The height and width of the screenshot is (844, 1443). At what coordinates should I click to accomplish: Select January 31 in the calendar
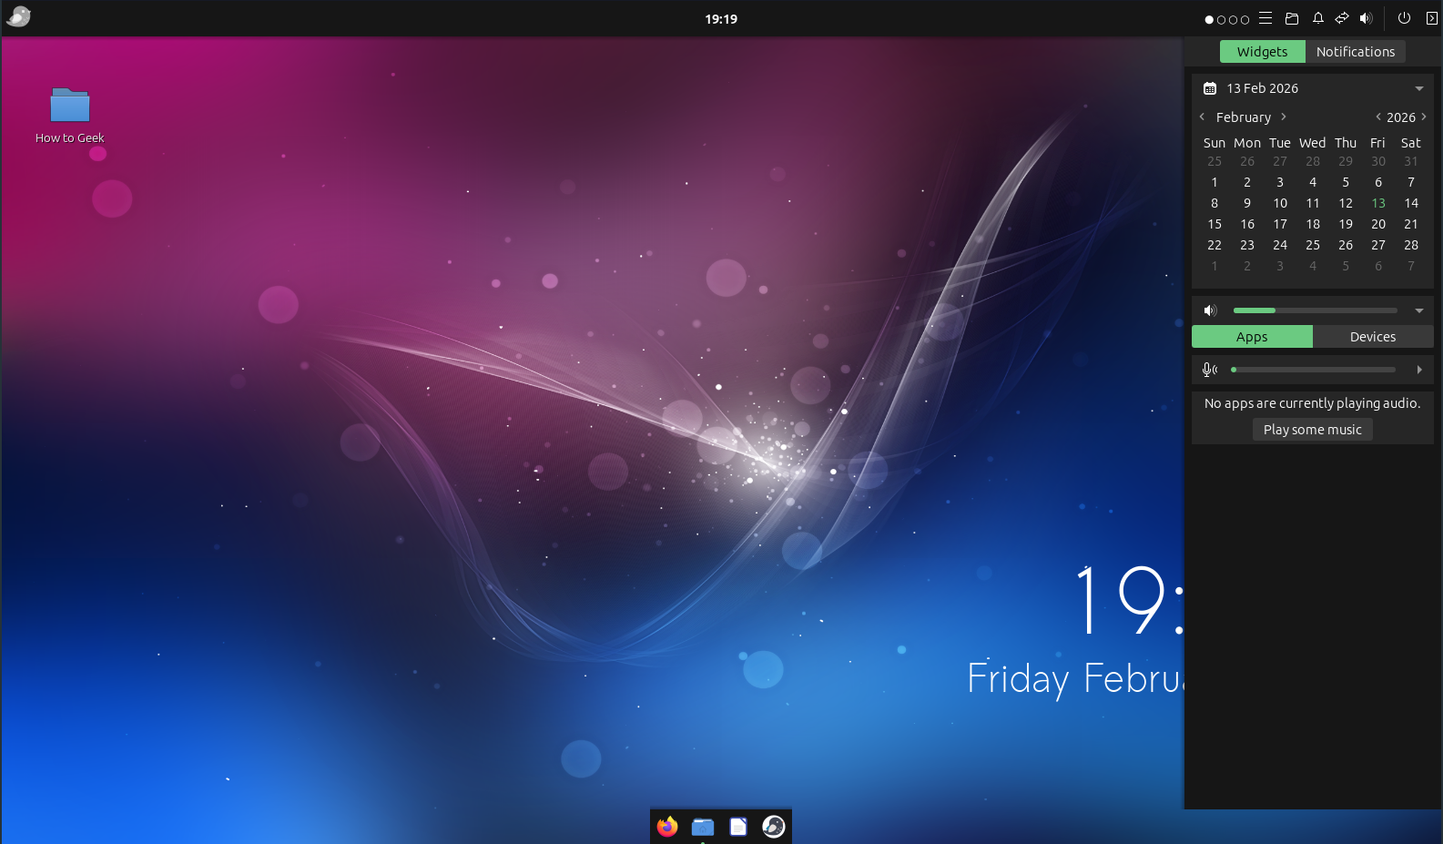tap(1411, 161)
